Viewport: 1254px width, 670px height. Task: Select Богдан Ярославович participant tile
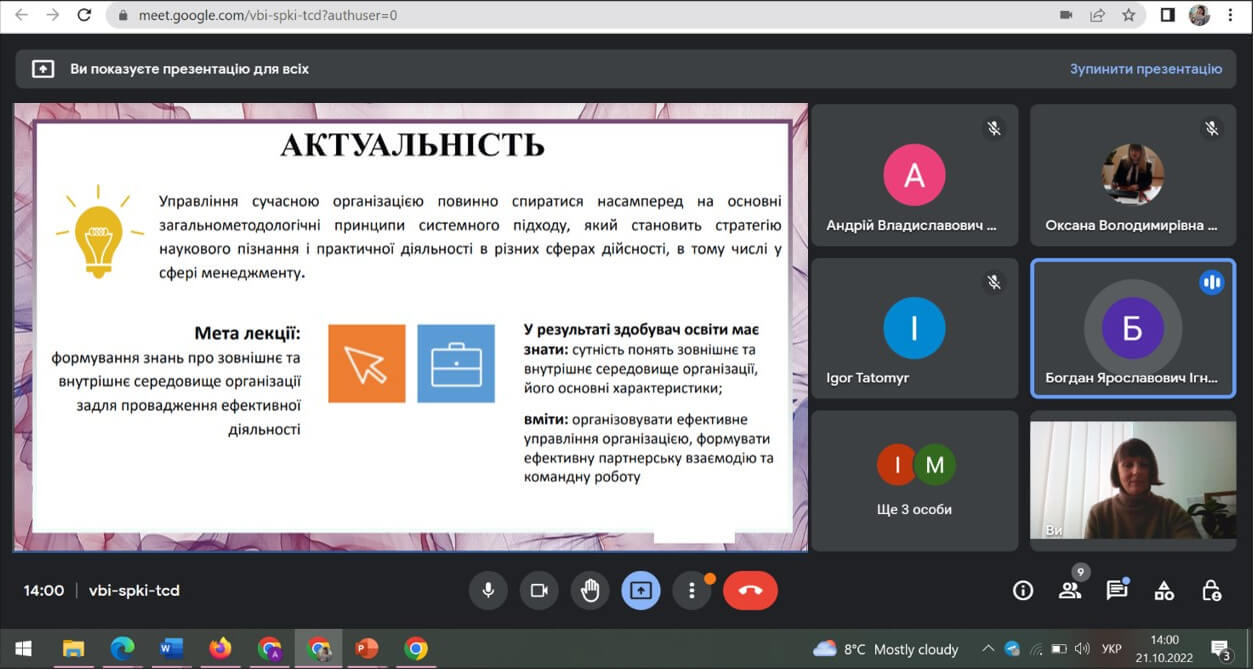click(x=1132, y=329)
